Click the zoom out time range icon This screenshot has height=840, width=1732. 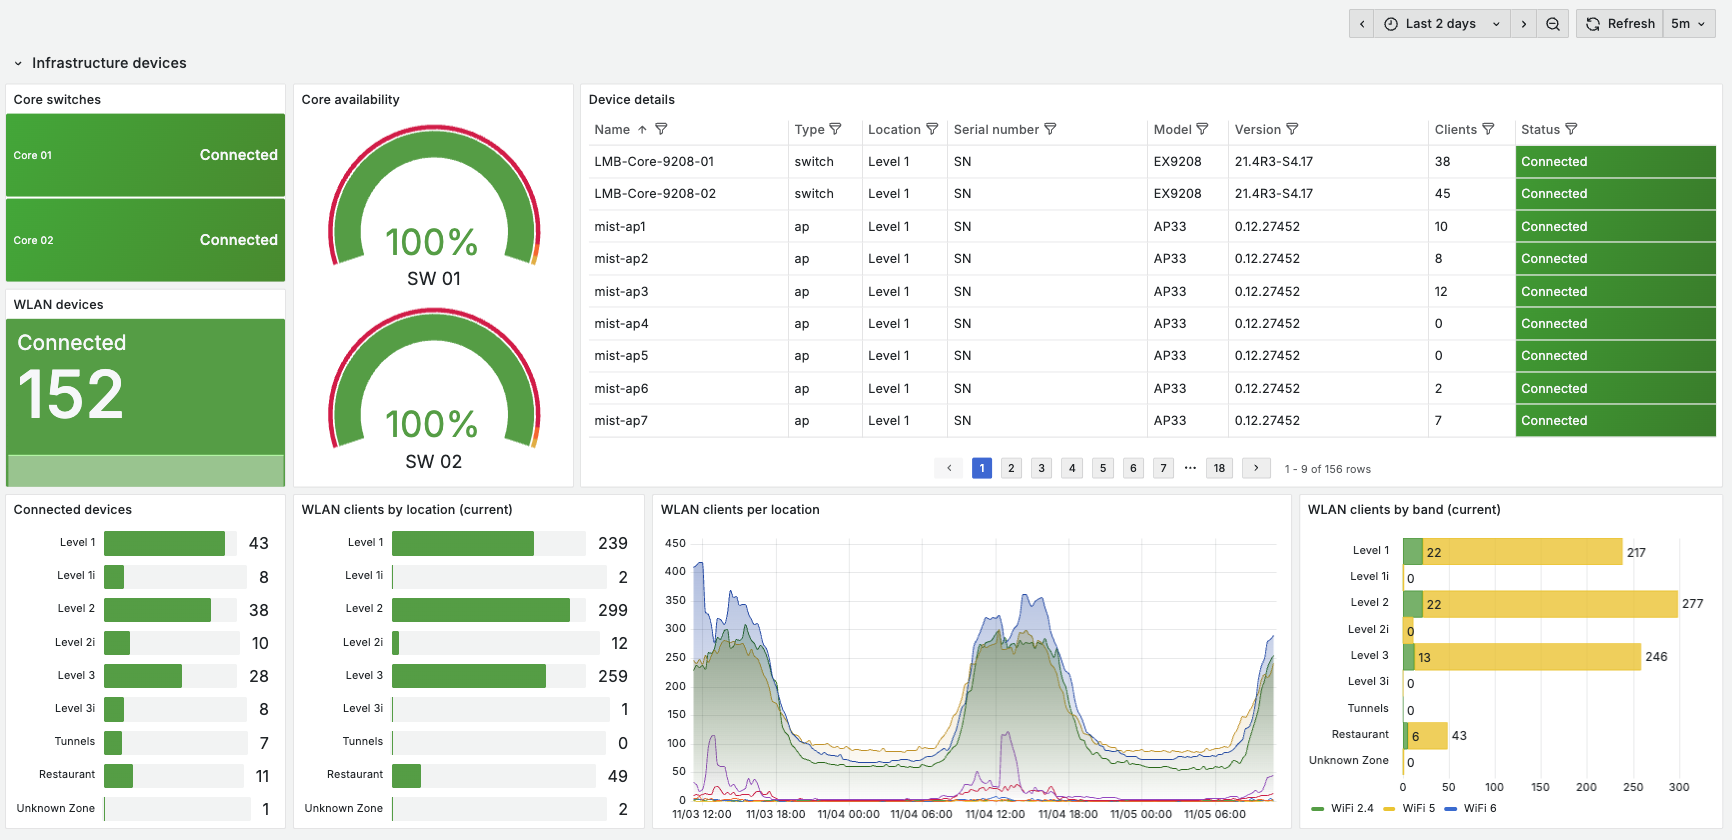pyautogui.click(x=1552, y=24)
